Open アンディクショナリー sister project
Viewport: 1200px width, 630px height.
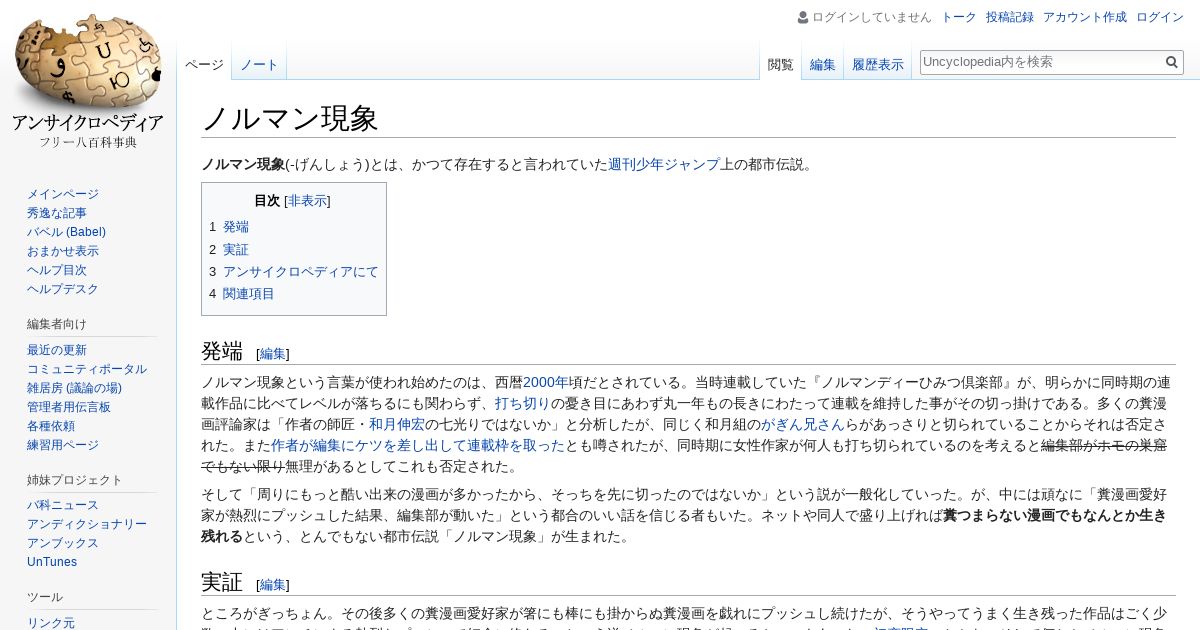coord(87,524)
